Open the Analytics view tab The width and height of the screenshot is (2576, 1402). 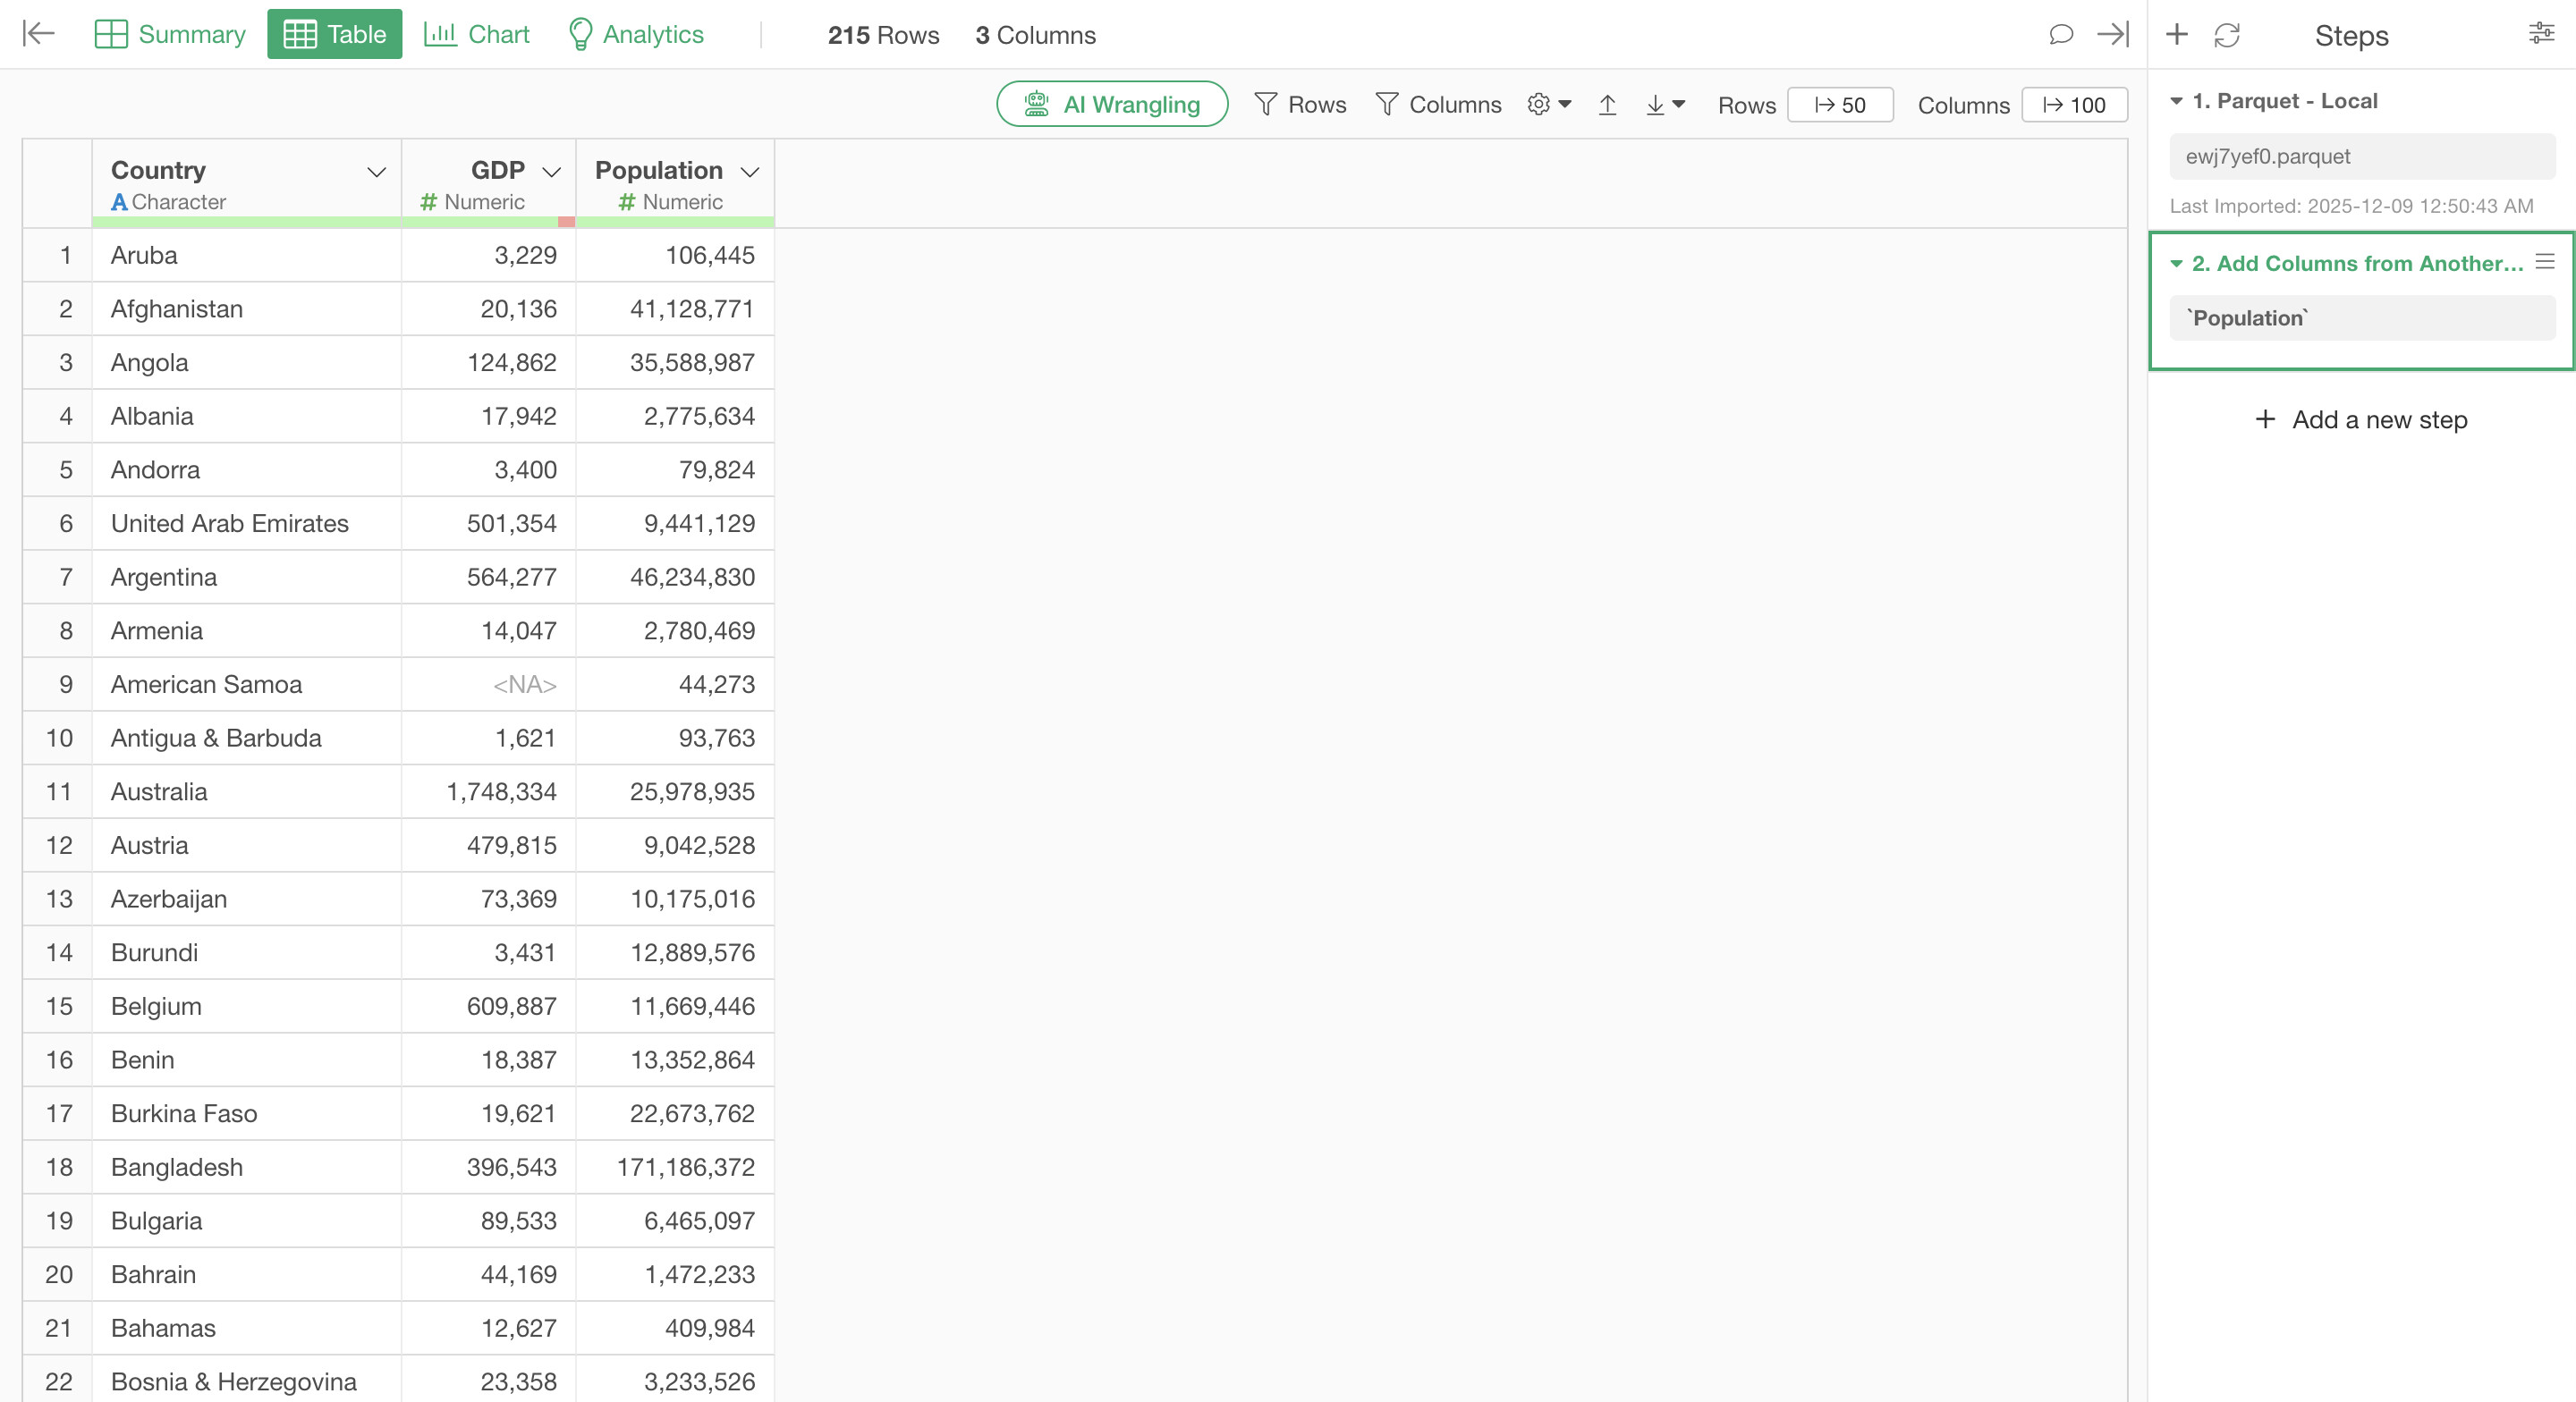pyautogui.click(x=636, y=35)
